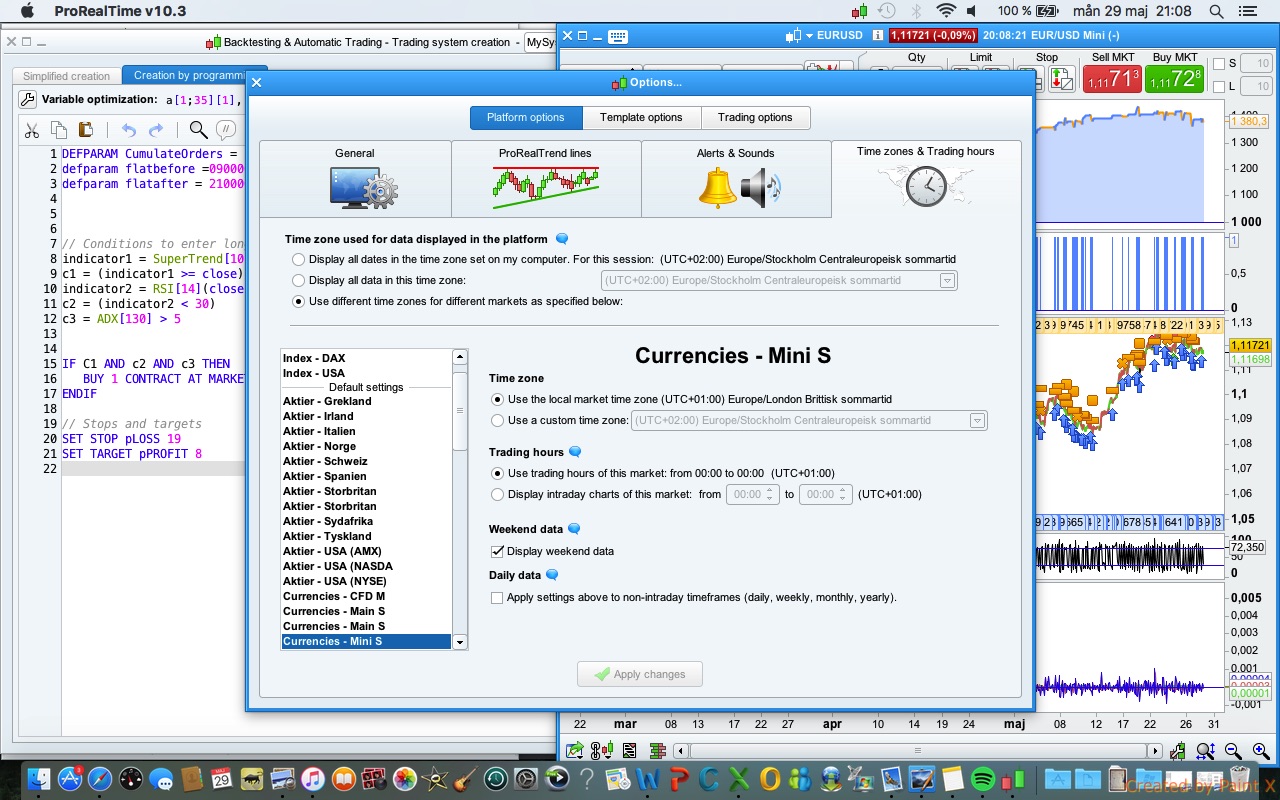Open Spotify from the Dock

click(983, 778)
